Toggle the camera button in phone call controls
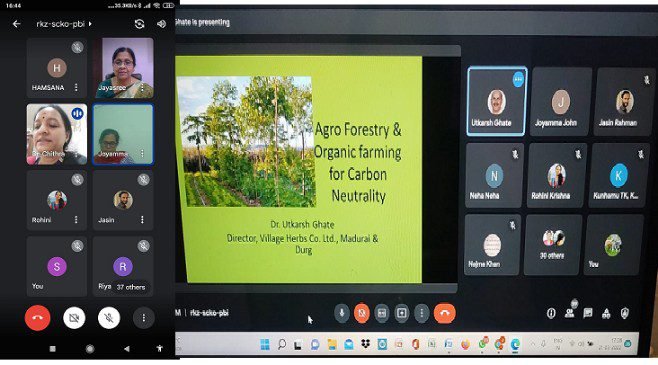 click(74, 318)
